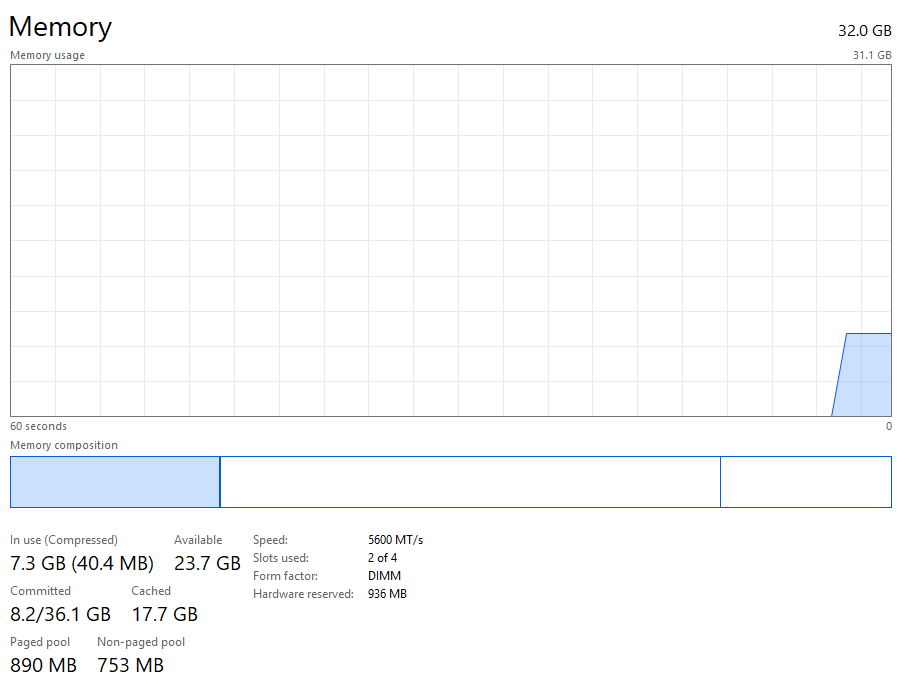Click the Available 23.7 GB value
The image size is (909, 688).
[x=207, y=563]
